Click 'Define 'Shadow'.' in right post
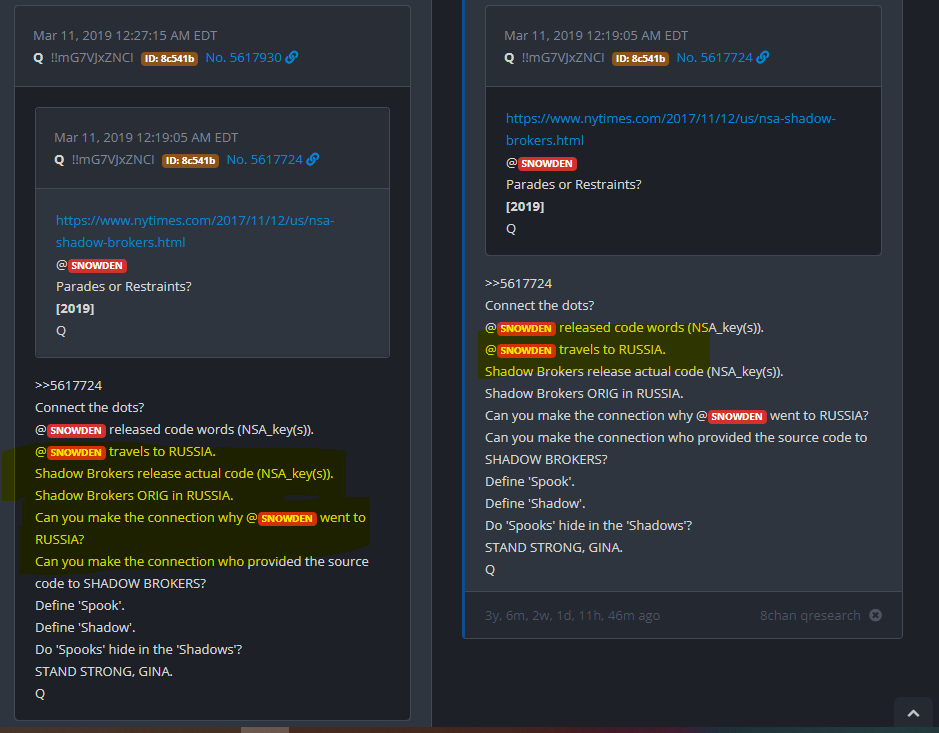The image size is (939, 733). (535, 504)
